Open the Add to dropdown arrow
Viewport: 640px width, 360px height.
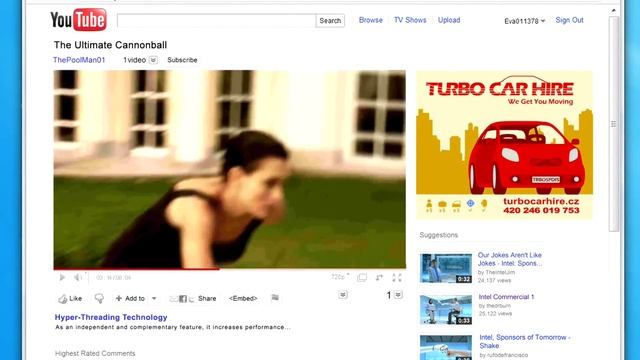(154, 298)
